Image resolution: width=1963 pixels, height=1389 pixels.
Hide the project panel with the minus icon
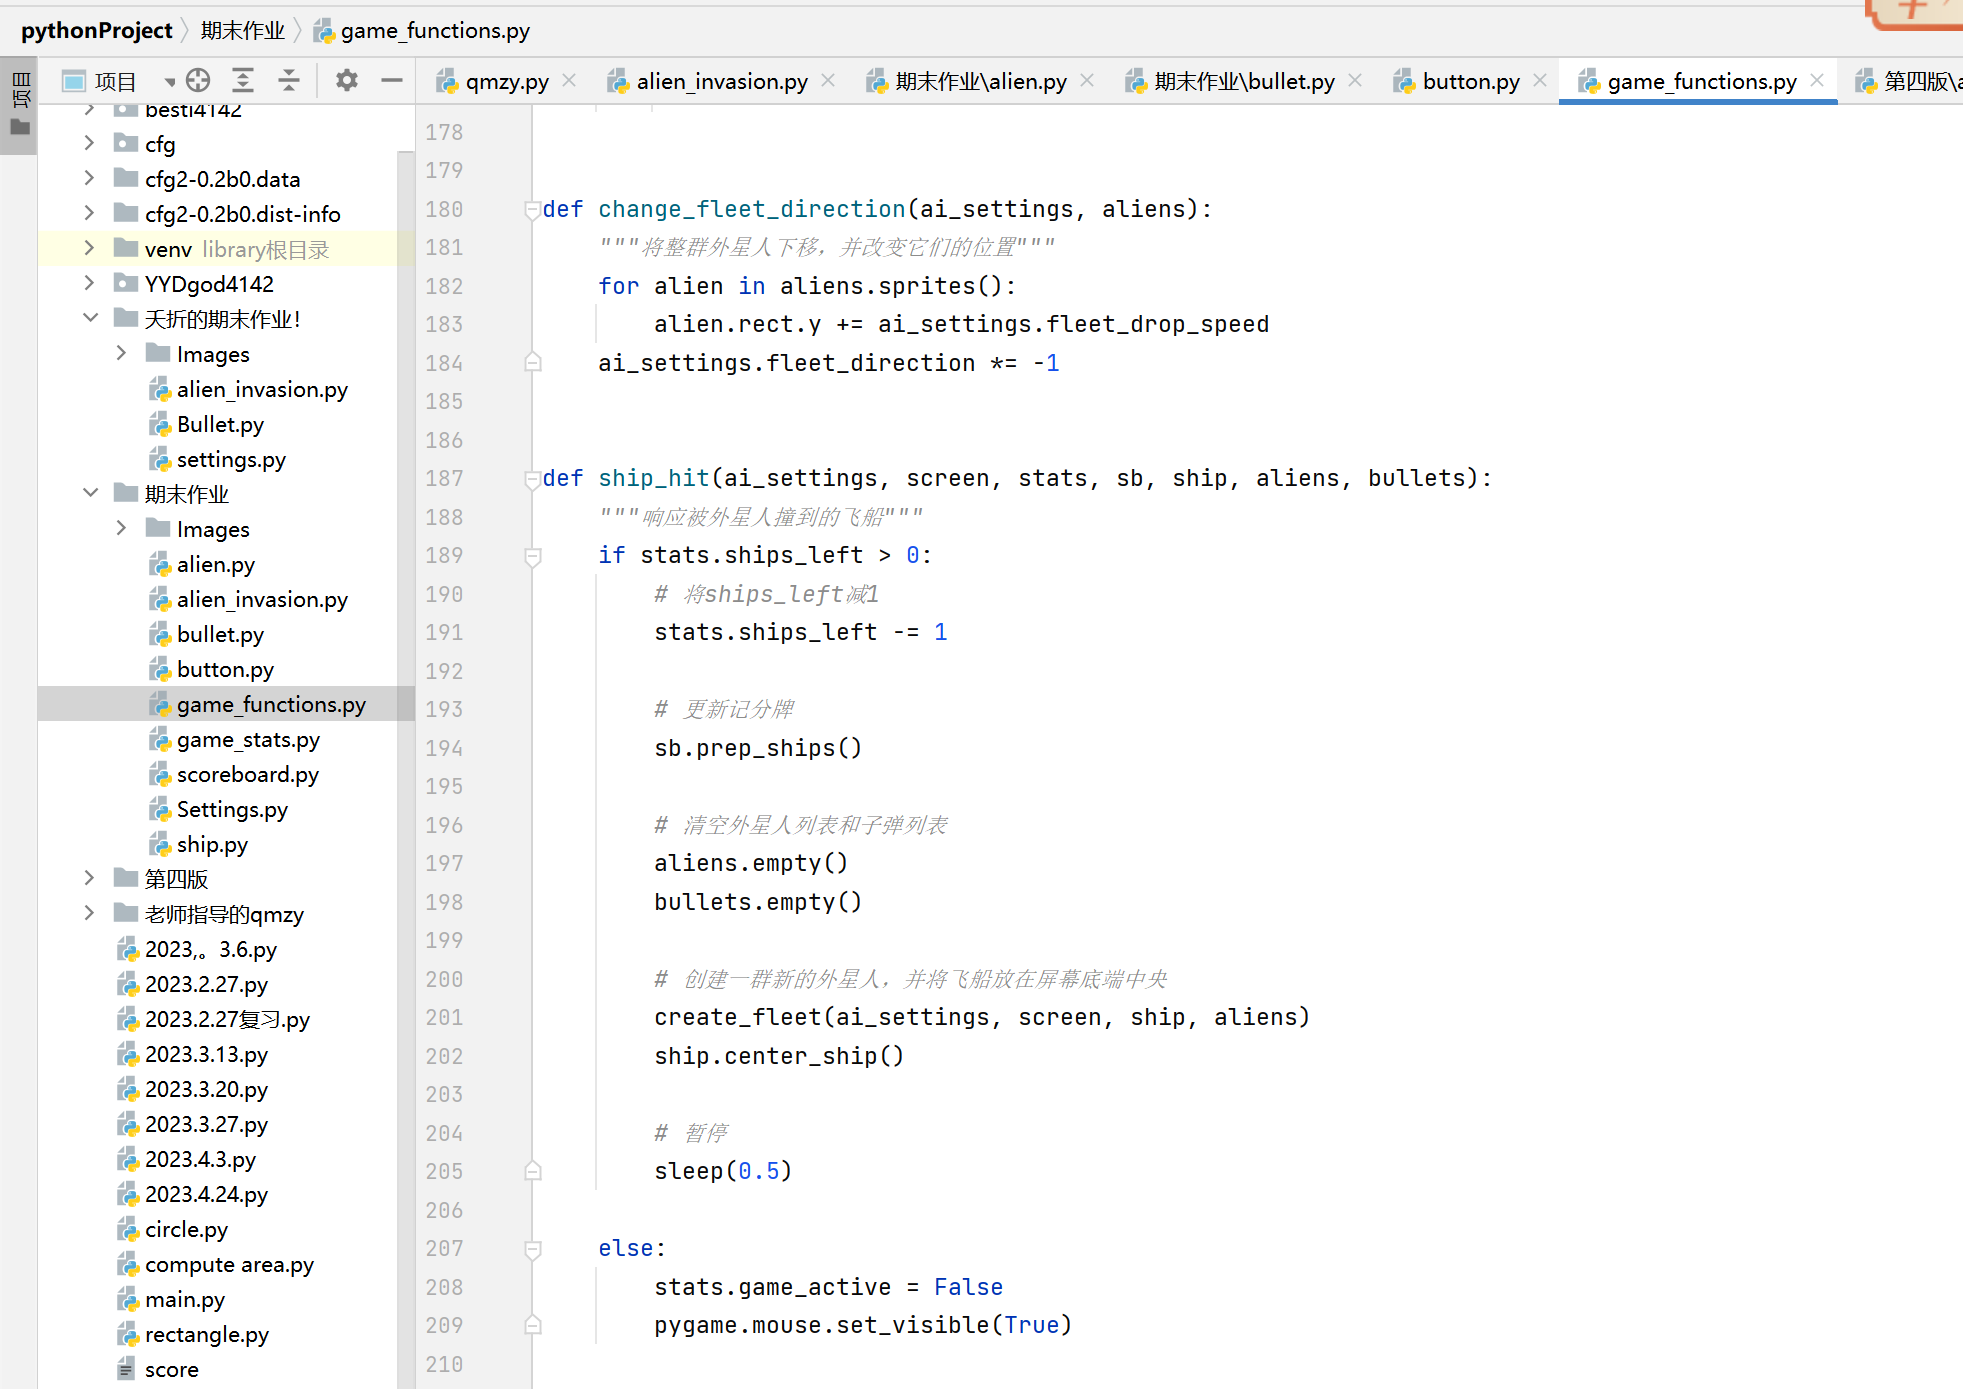tap(392, 81)
